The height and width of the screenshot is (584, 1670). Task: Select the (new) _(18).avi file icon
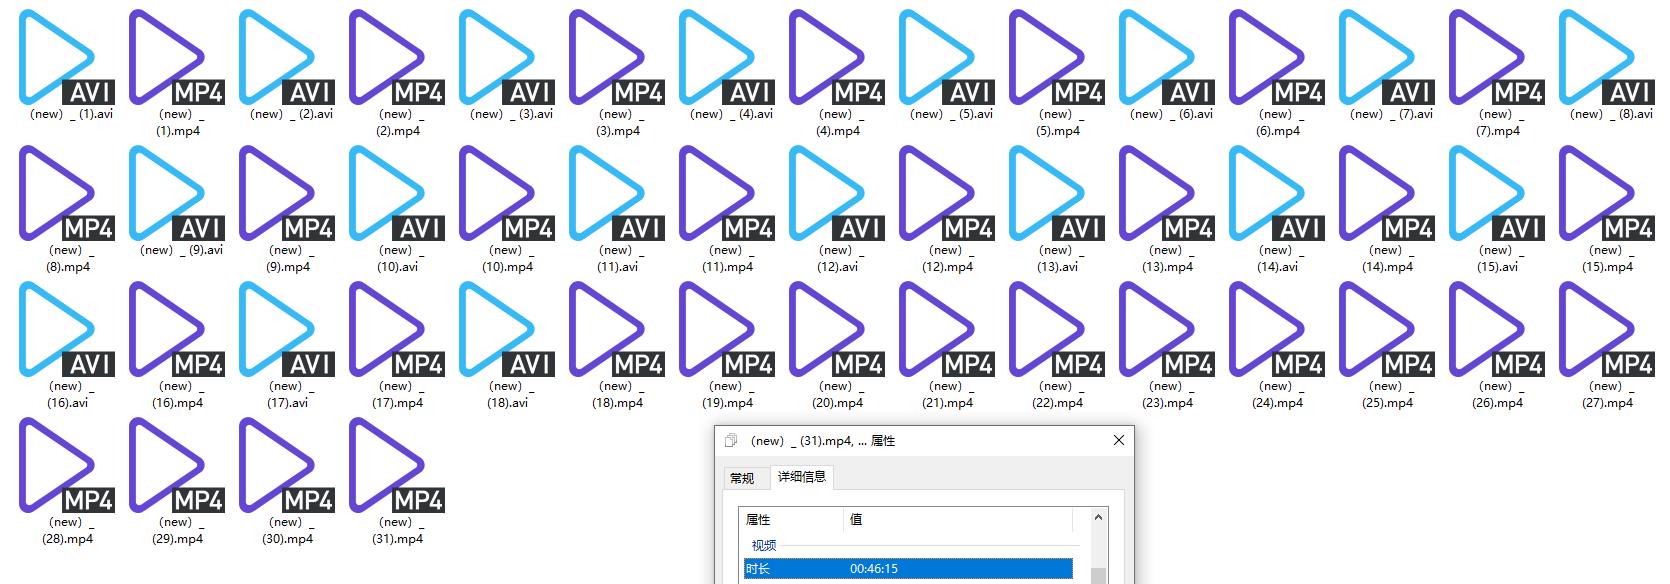(x=506, y=329)
